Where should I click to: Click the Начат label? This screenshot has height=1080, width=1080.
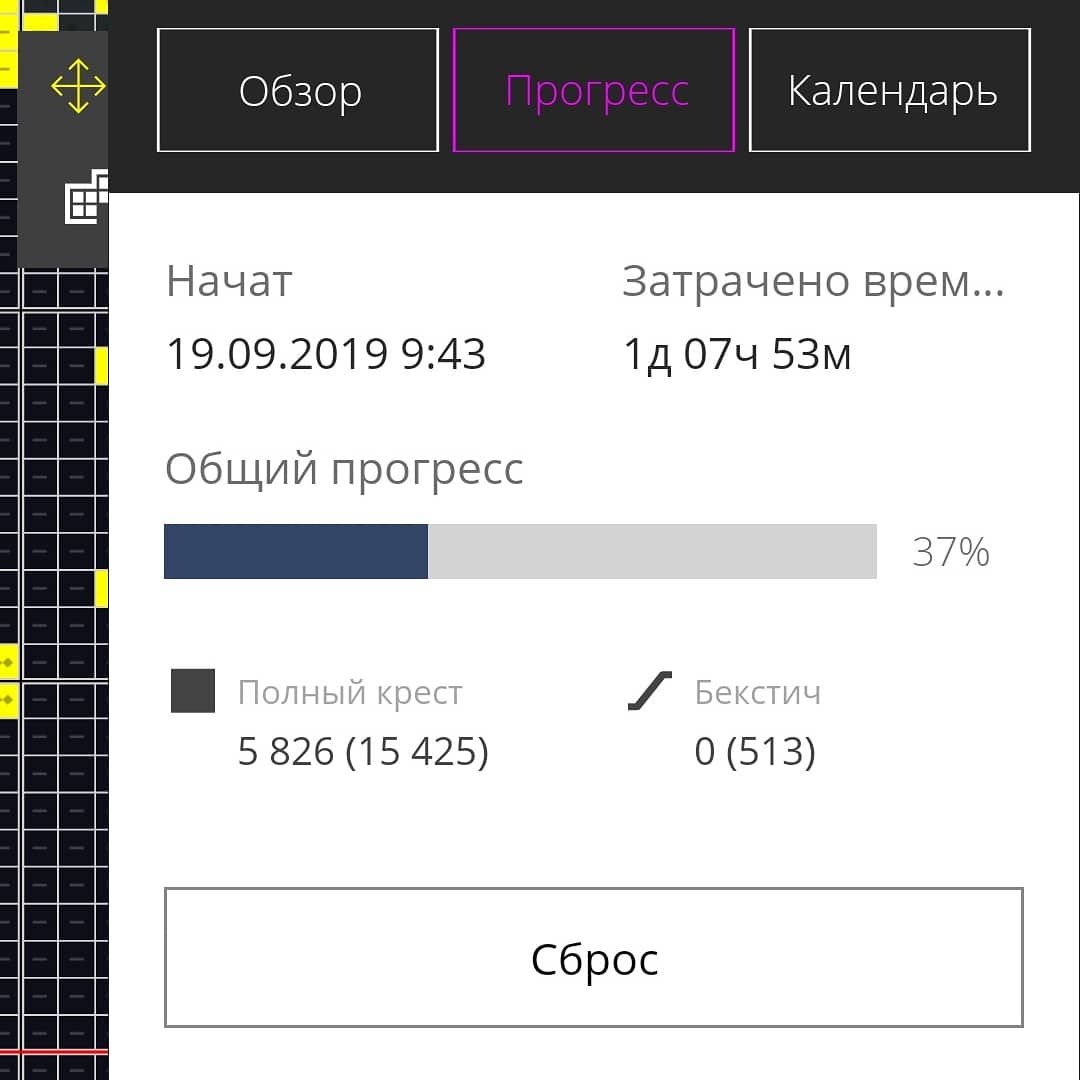229,282
